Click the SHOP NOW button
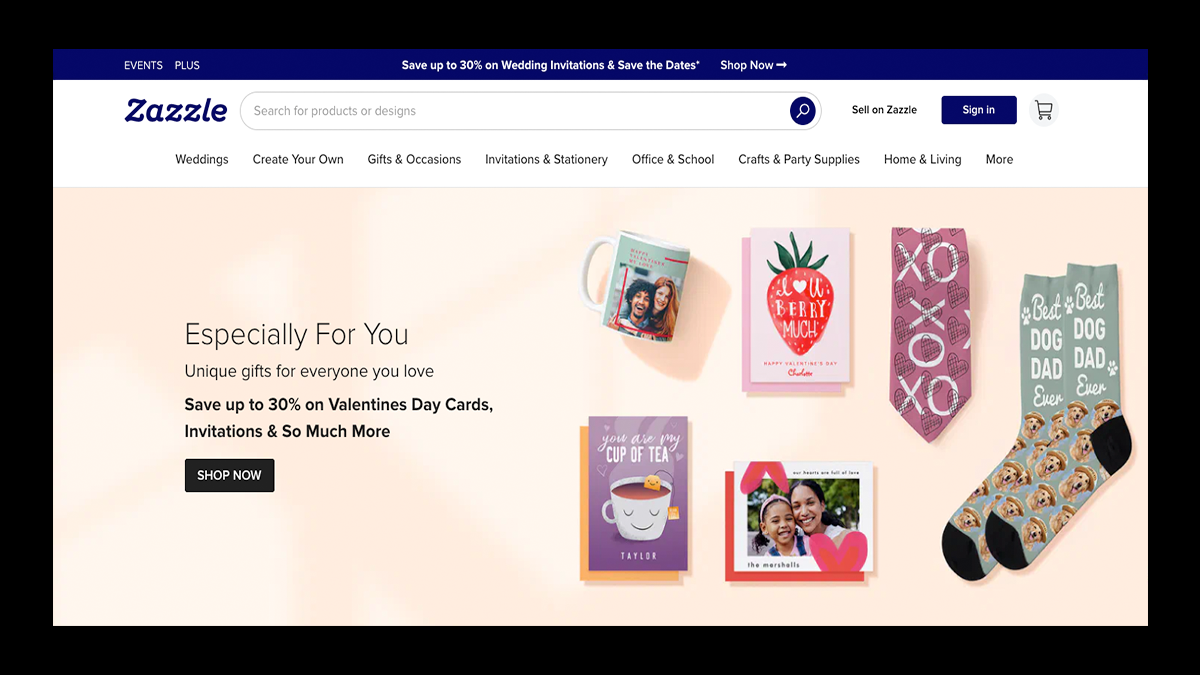 point(229,475)
